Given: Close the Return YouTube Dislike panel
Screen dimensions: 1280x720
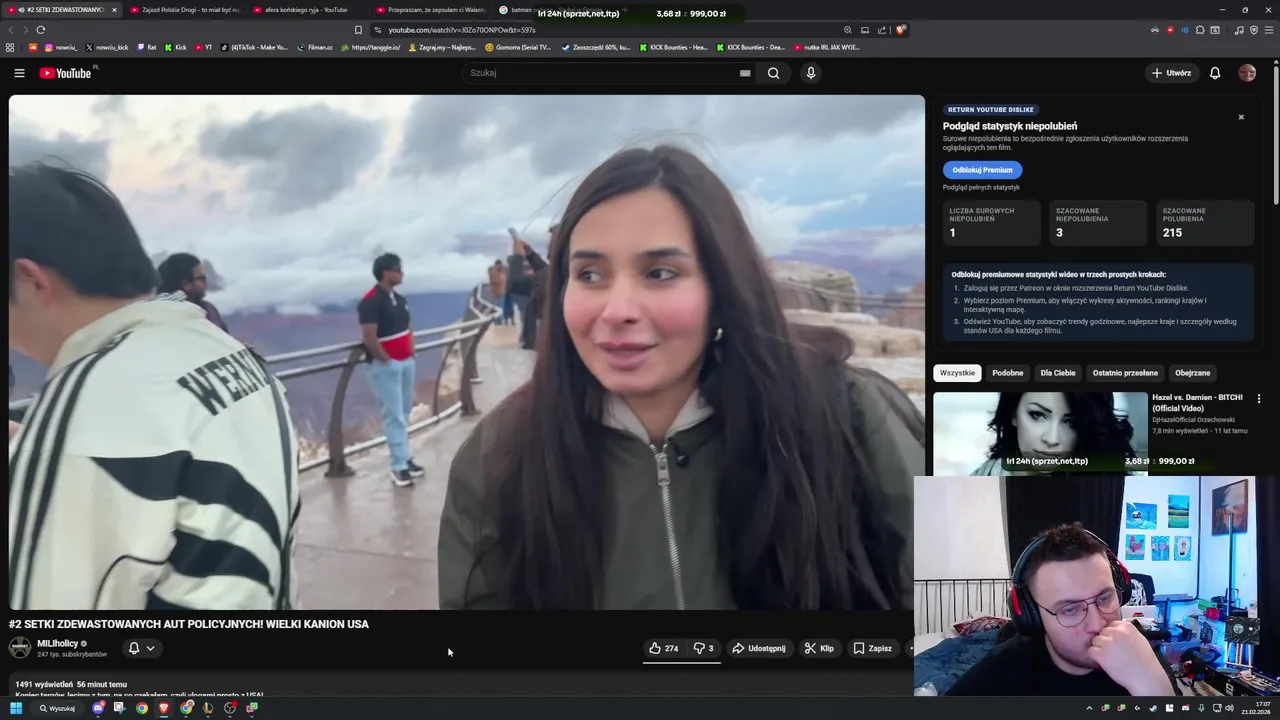Looking at the screenshot, I should (x=1241, y=117).
